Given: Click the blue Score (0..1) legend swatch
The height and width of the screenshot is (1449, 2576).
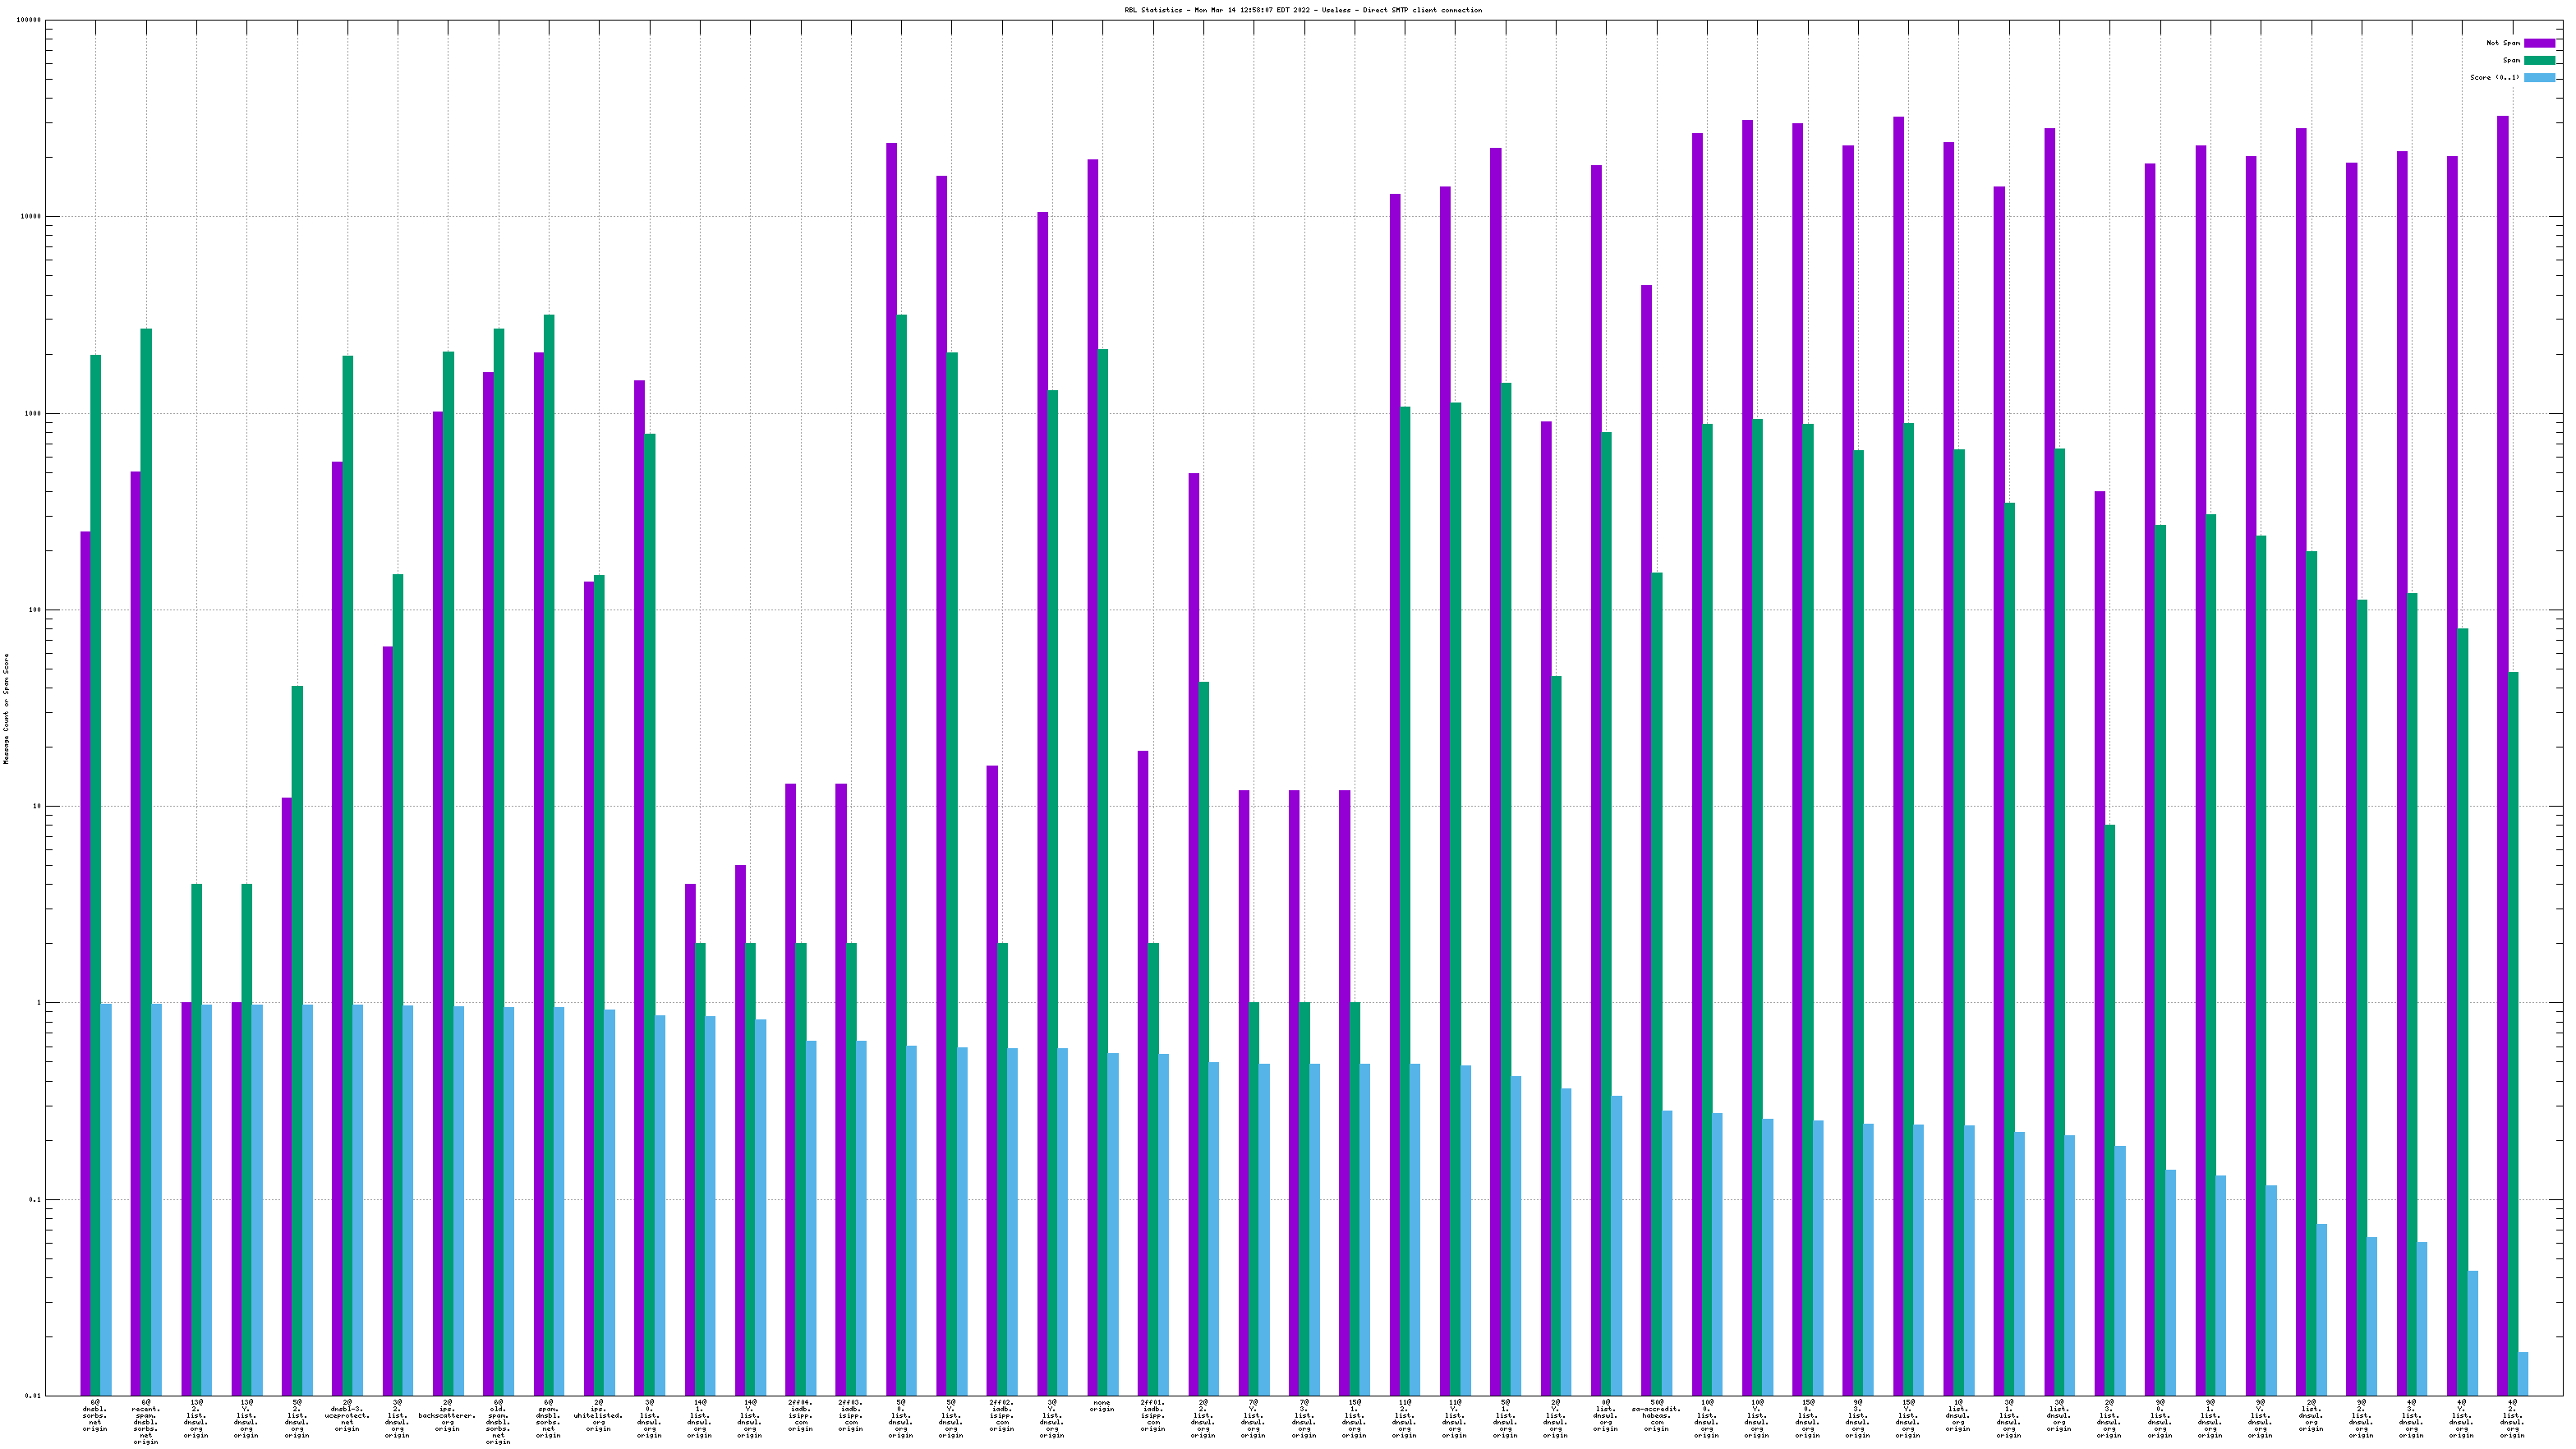Looking at the screenshot, I should point(2539,77).
